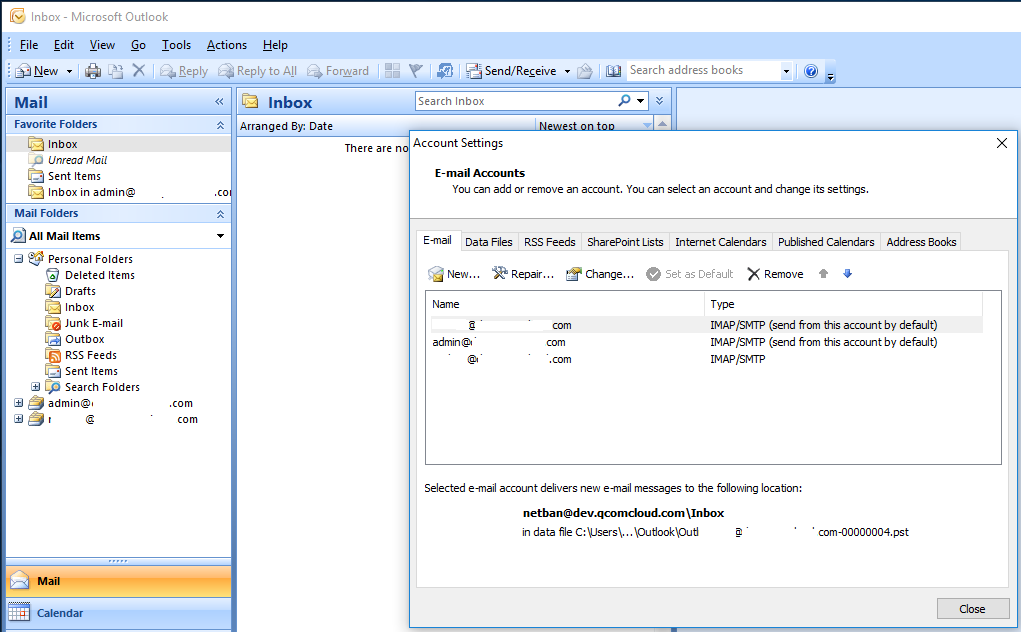Collapse the Favorite Folders section
This screenshot has width=1021, height=632.
(220, 125)
